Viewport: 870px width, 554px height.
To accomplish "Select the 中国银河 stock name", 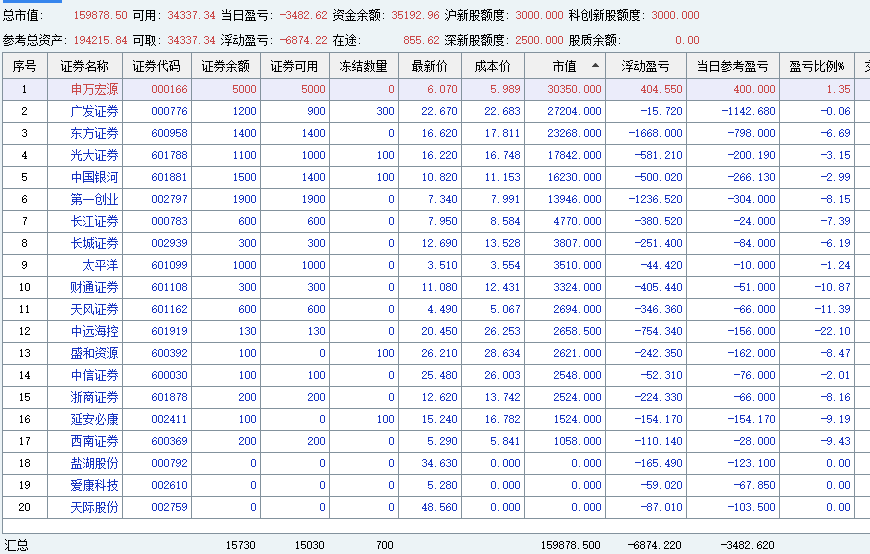I will (94, 177).
